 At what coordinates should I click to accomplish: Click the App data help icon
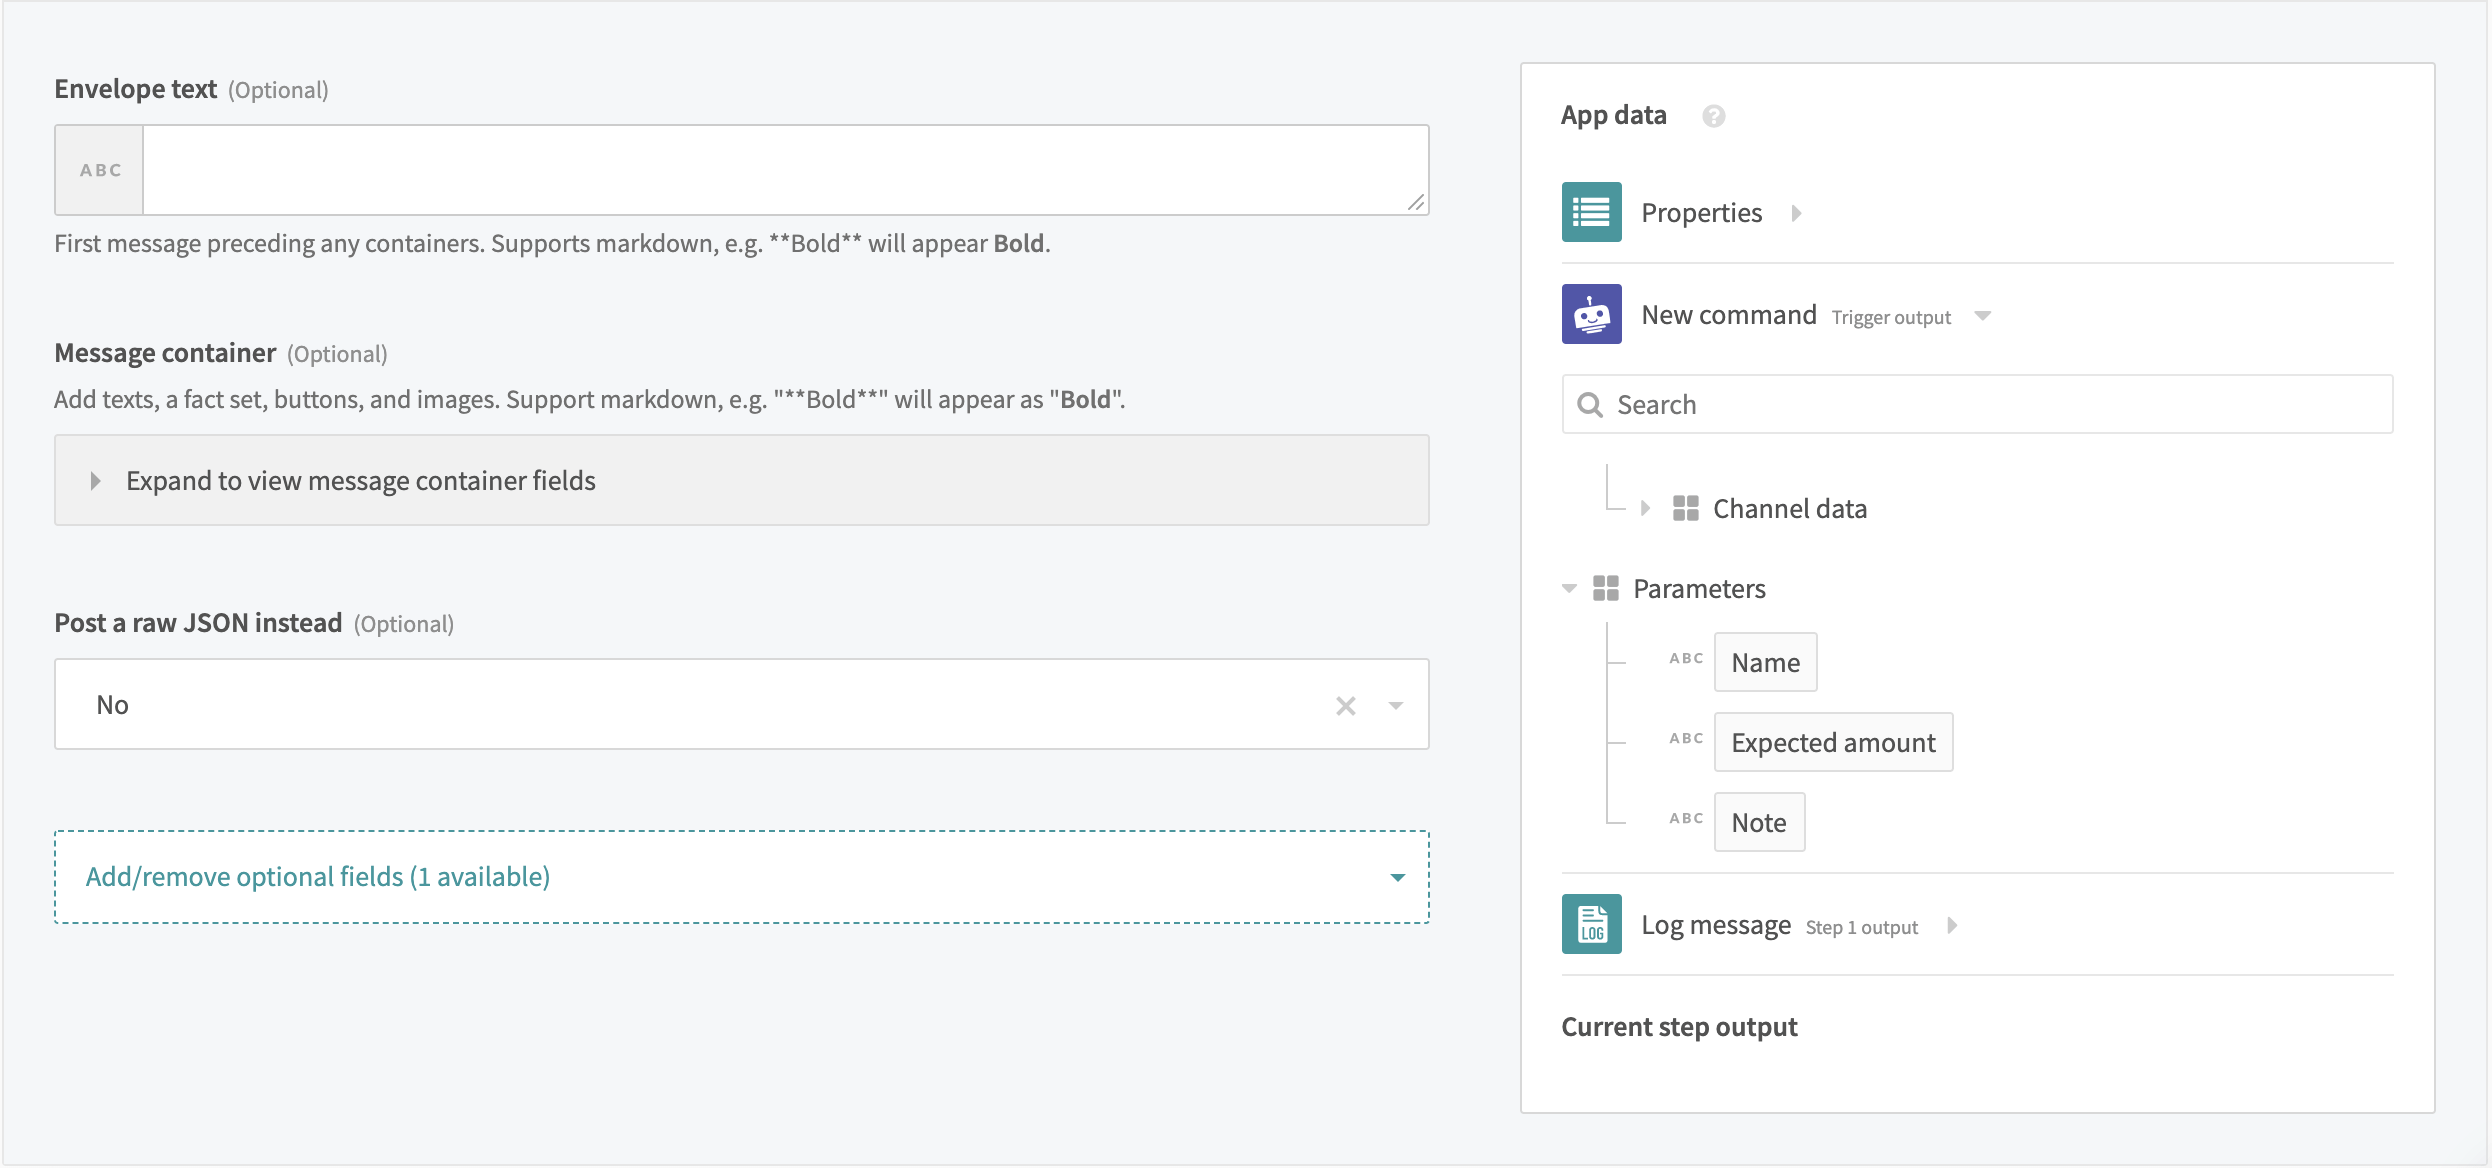pyautogui.click(x=1713, y=116)
